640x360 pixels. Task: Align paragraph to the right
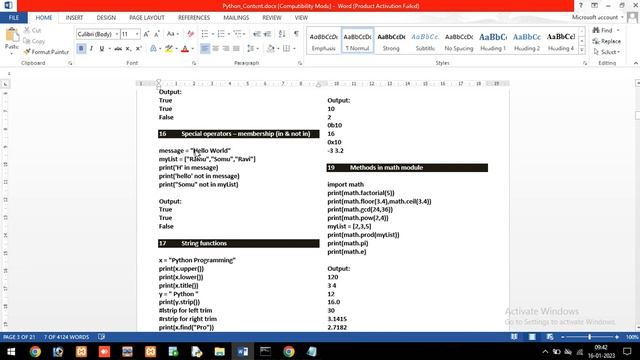click(226, 49)
